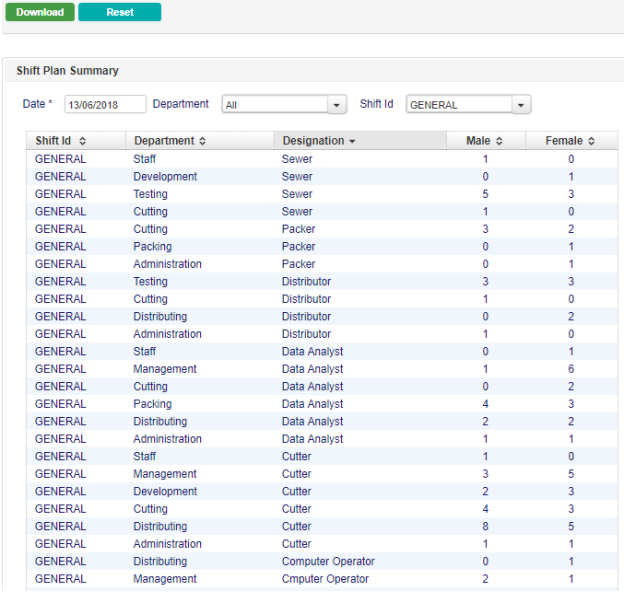The width and height of the screenshot is (624, 592).
Task: Click the green Download button
Action: (x=40, y=12)
